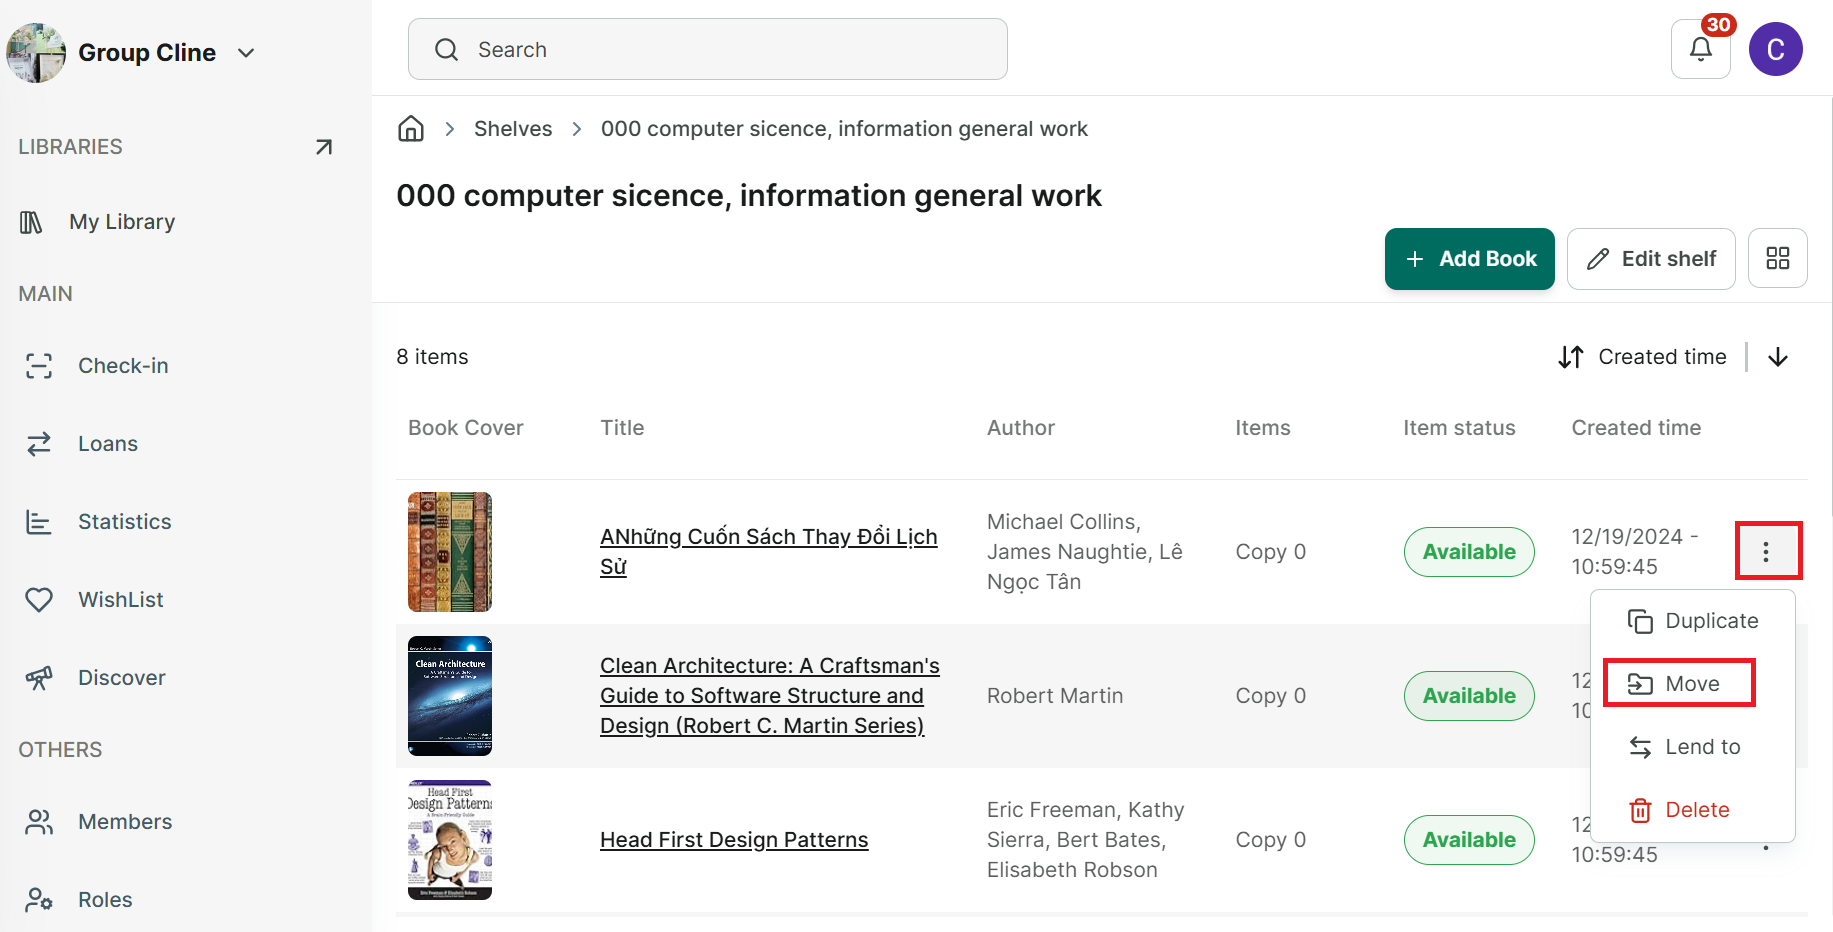Open Statistics from sidebar
This screenshot has width=1833, height=932.
tap(124, 522)
